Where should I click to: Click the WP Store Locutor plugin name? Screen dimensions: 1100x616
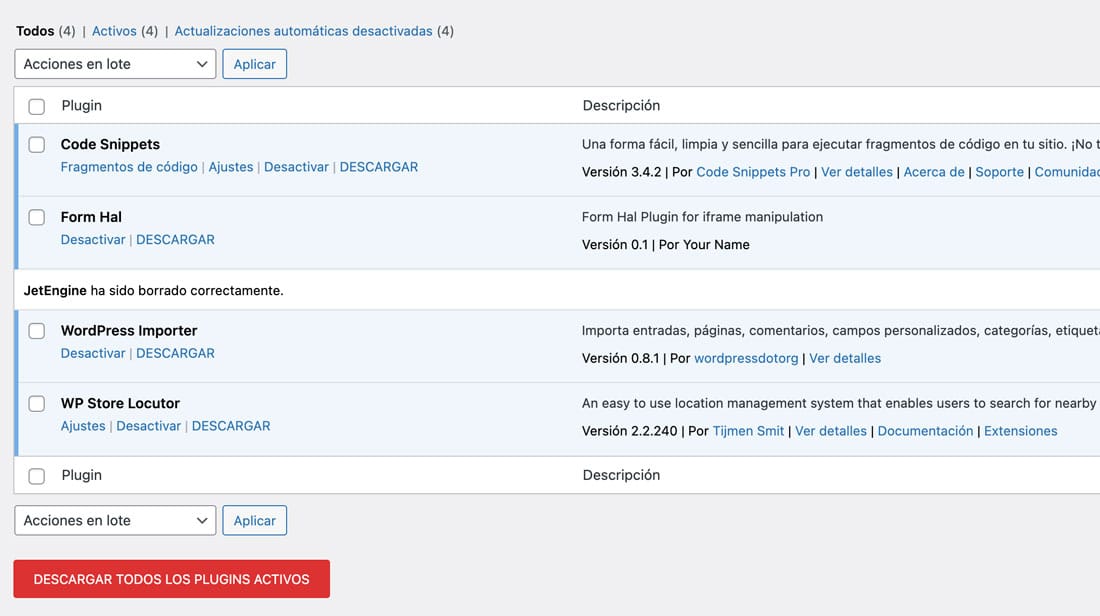click(120, 403)
